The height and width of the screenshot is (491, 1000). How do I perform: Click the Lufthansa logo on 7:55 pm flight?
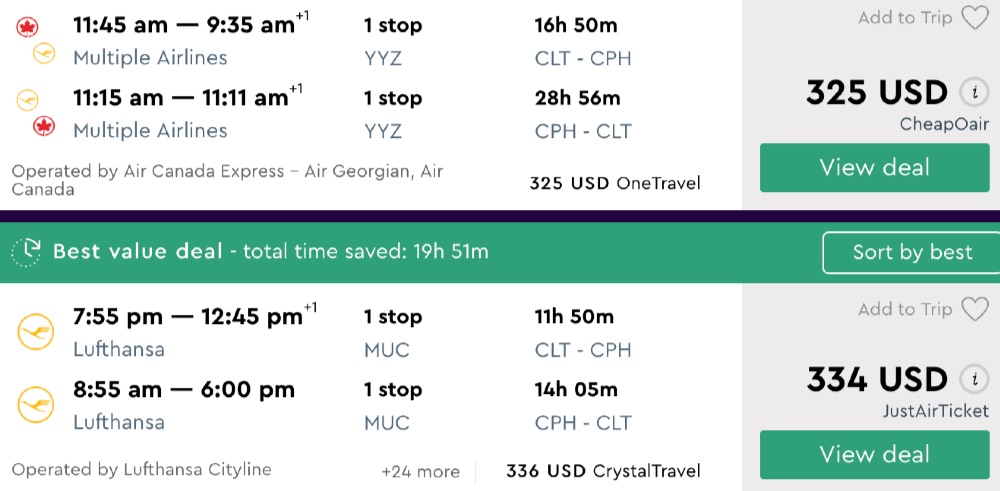click(35, 331)
